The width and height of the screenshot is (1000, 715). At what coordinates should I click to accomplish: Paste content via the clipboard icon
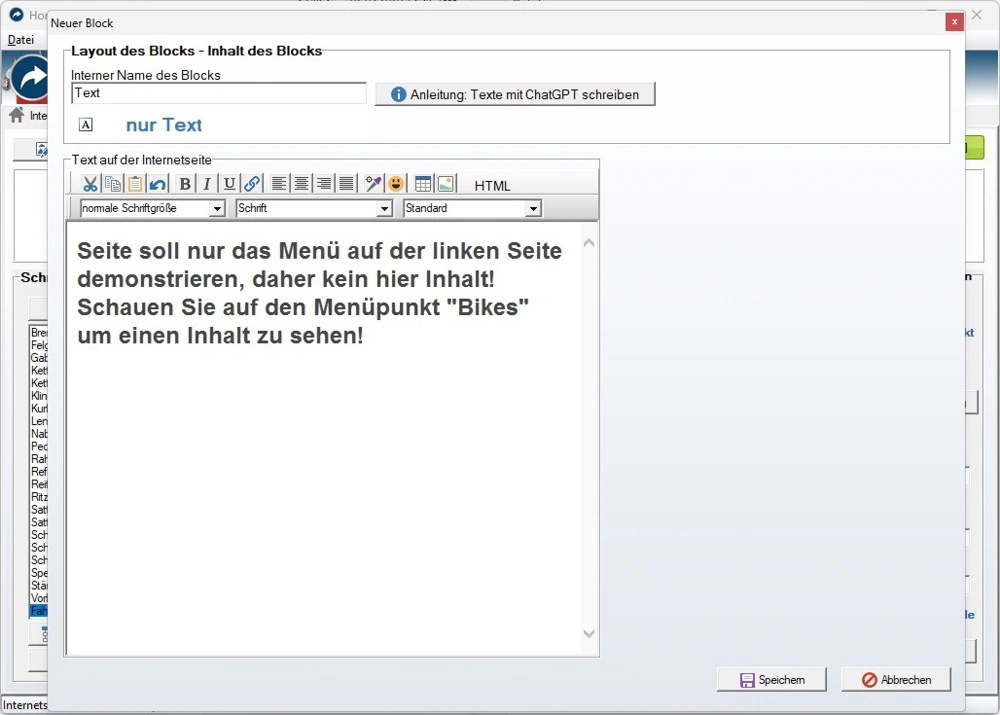[137, 183]
